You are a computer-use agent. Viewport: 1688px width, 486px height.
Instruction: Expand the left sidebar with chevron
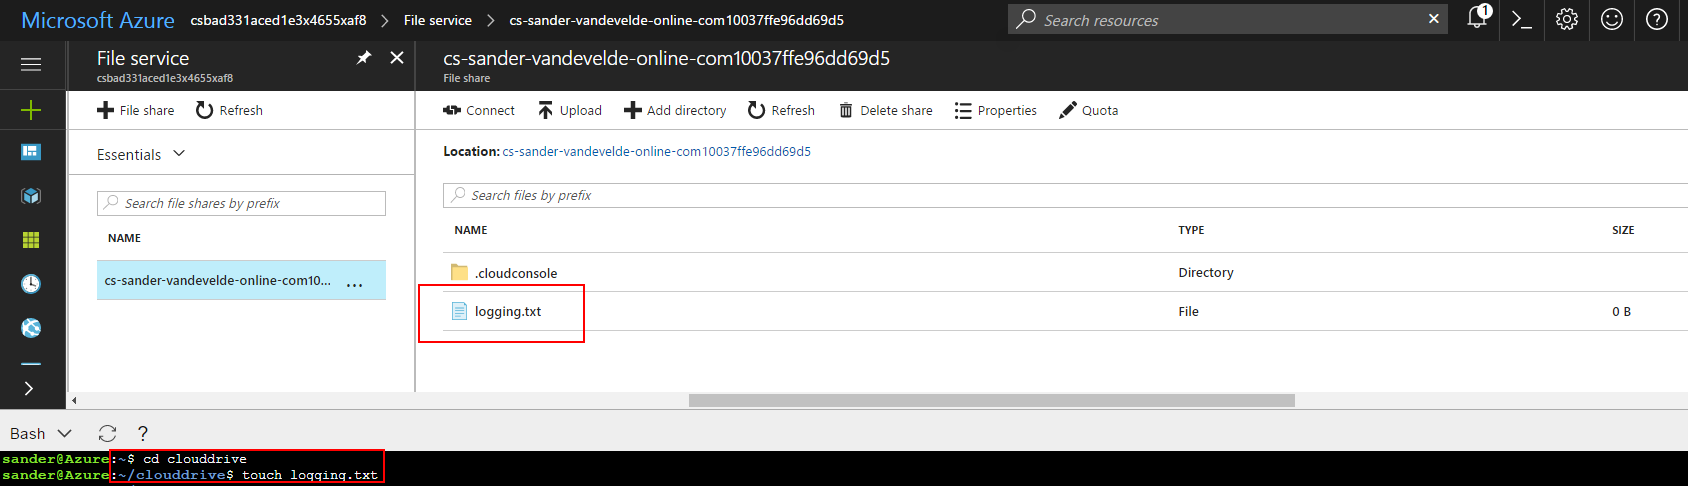pyautogui.click(x=29, y=388)
